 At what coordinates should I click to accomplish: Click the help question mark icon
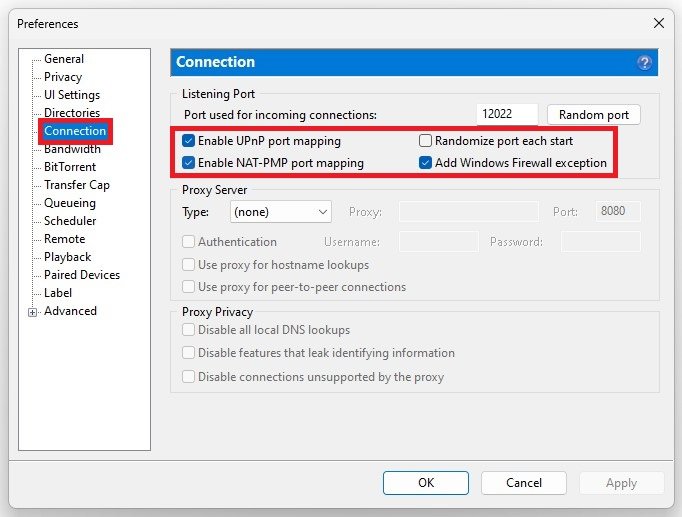(x=644, y=62)
